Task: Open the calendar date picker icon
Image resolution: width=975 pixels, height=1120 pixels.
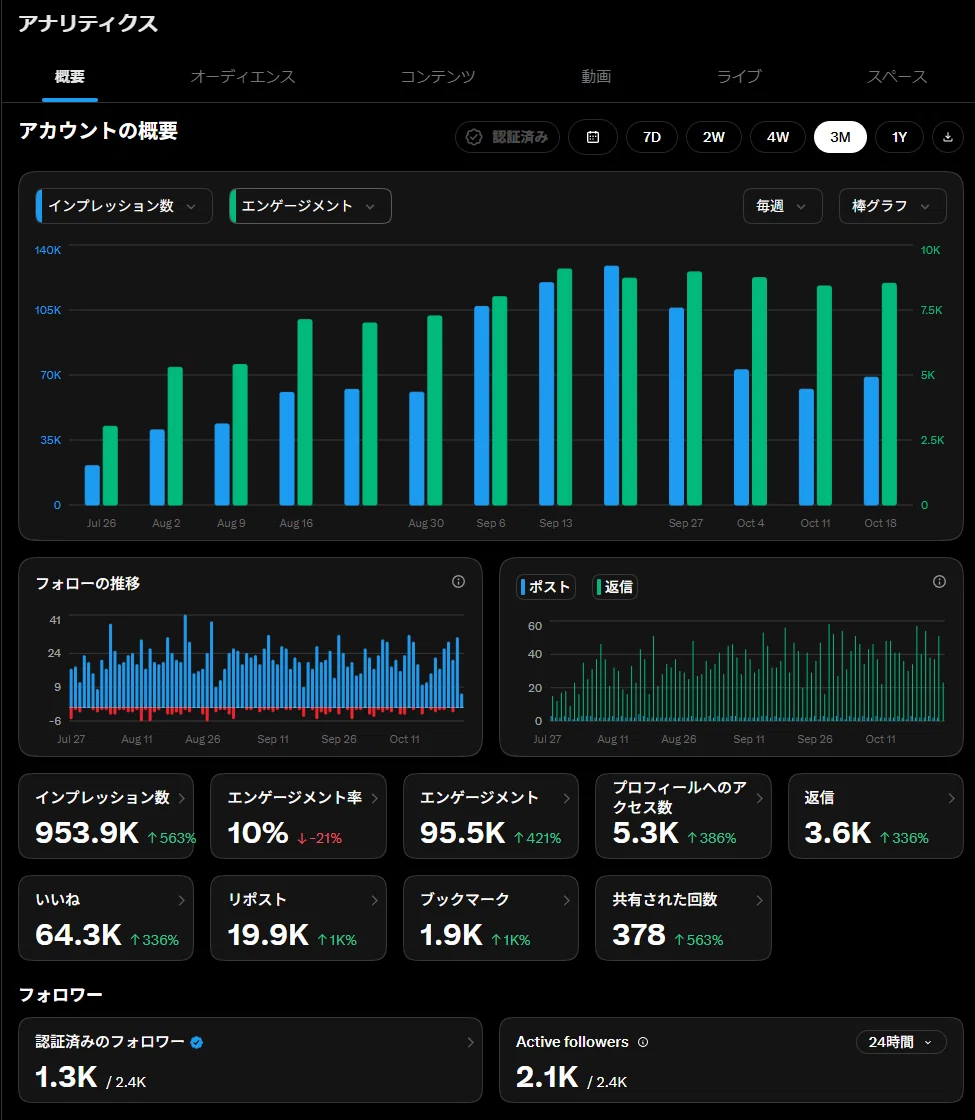Action: pyautogui.click(x=593, y=137)
